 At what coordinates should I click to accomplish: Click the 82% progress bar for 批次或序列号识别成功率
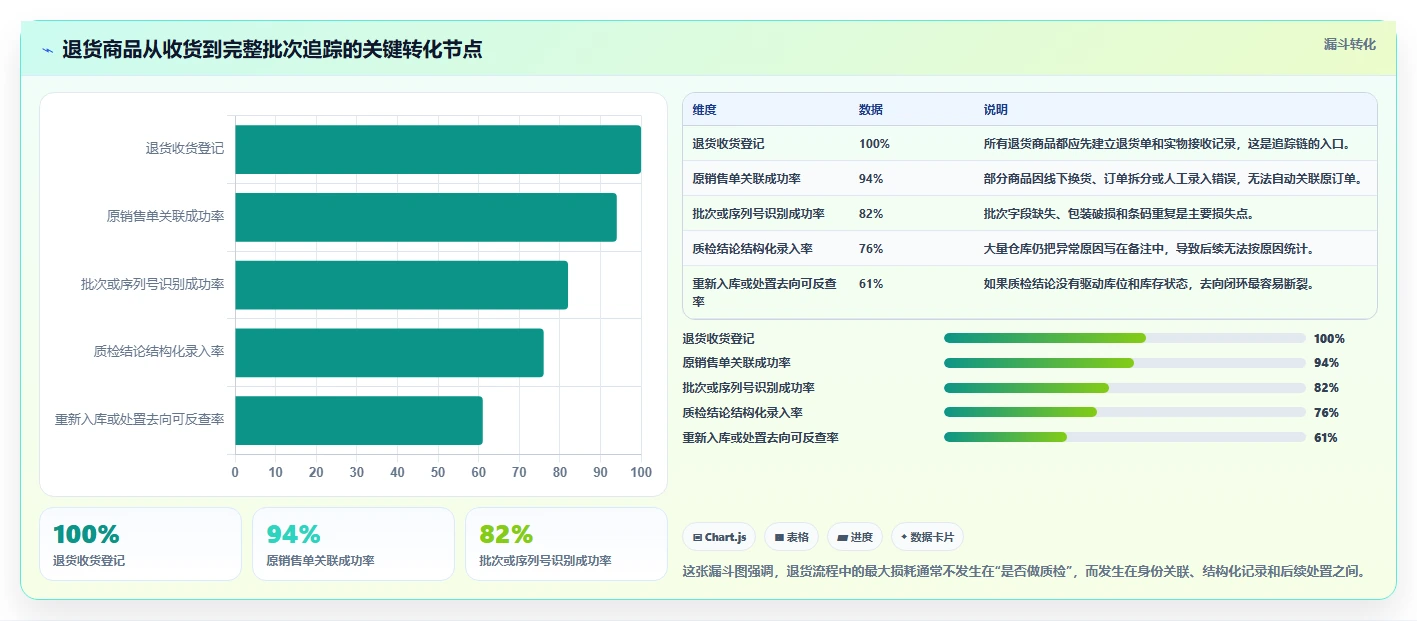coord(1125,388)
